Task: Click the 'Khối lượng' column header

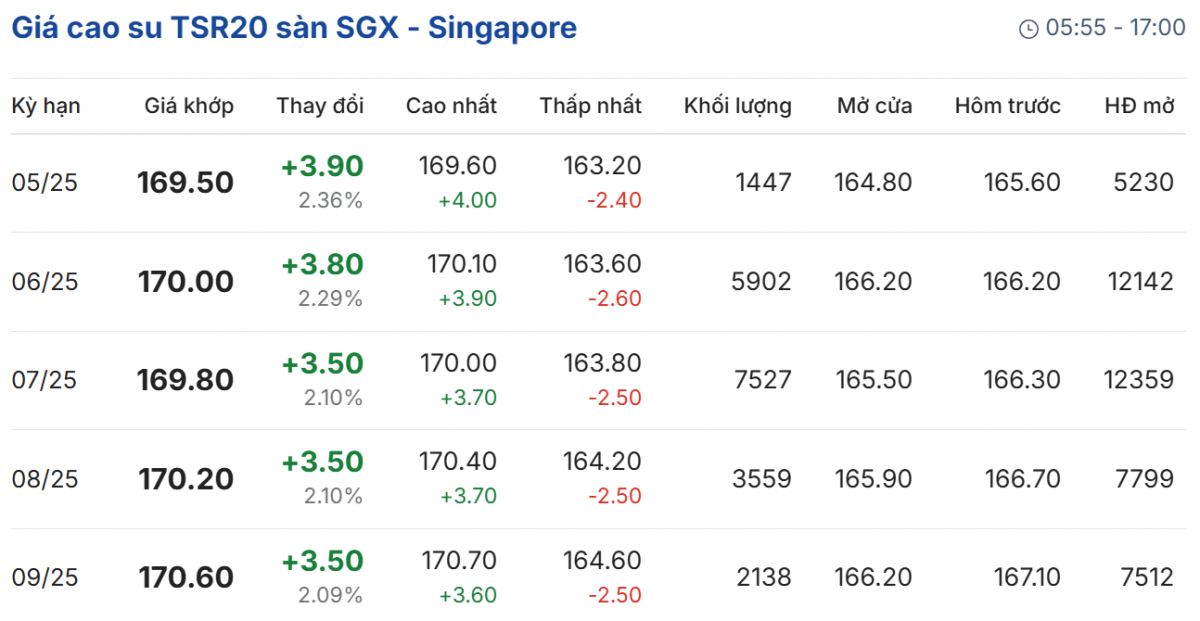Action: pos(737,106)
